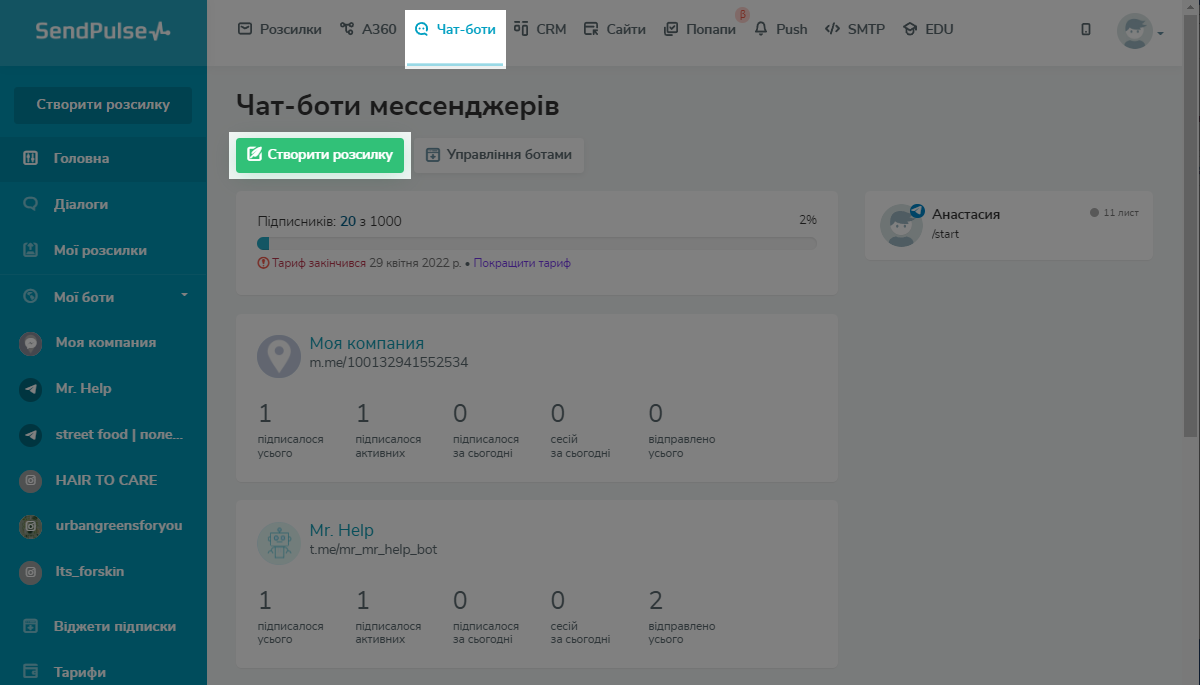The width and height of the screenshot is (1200, 685).
Task: Open the Анастасия conversation
Action: click(1009, 225)
